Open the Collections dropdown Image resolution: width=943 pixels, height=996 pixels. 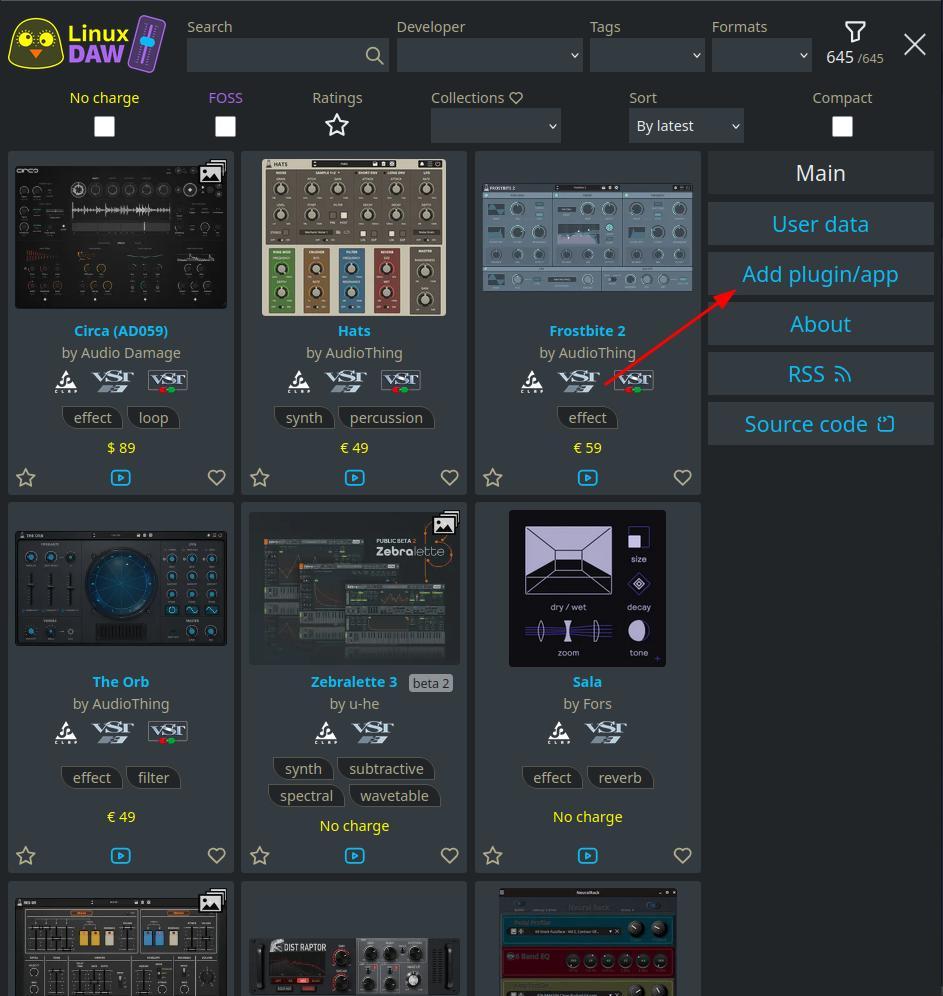coord(495,126)
